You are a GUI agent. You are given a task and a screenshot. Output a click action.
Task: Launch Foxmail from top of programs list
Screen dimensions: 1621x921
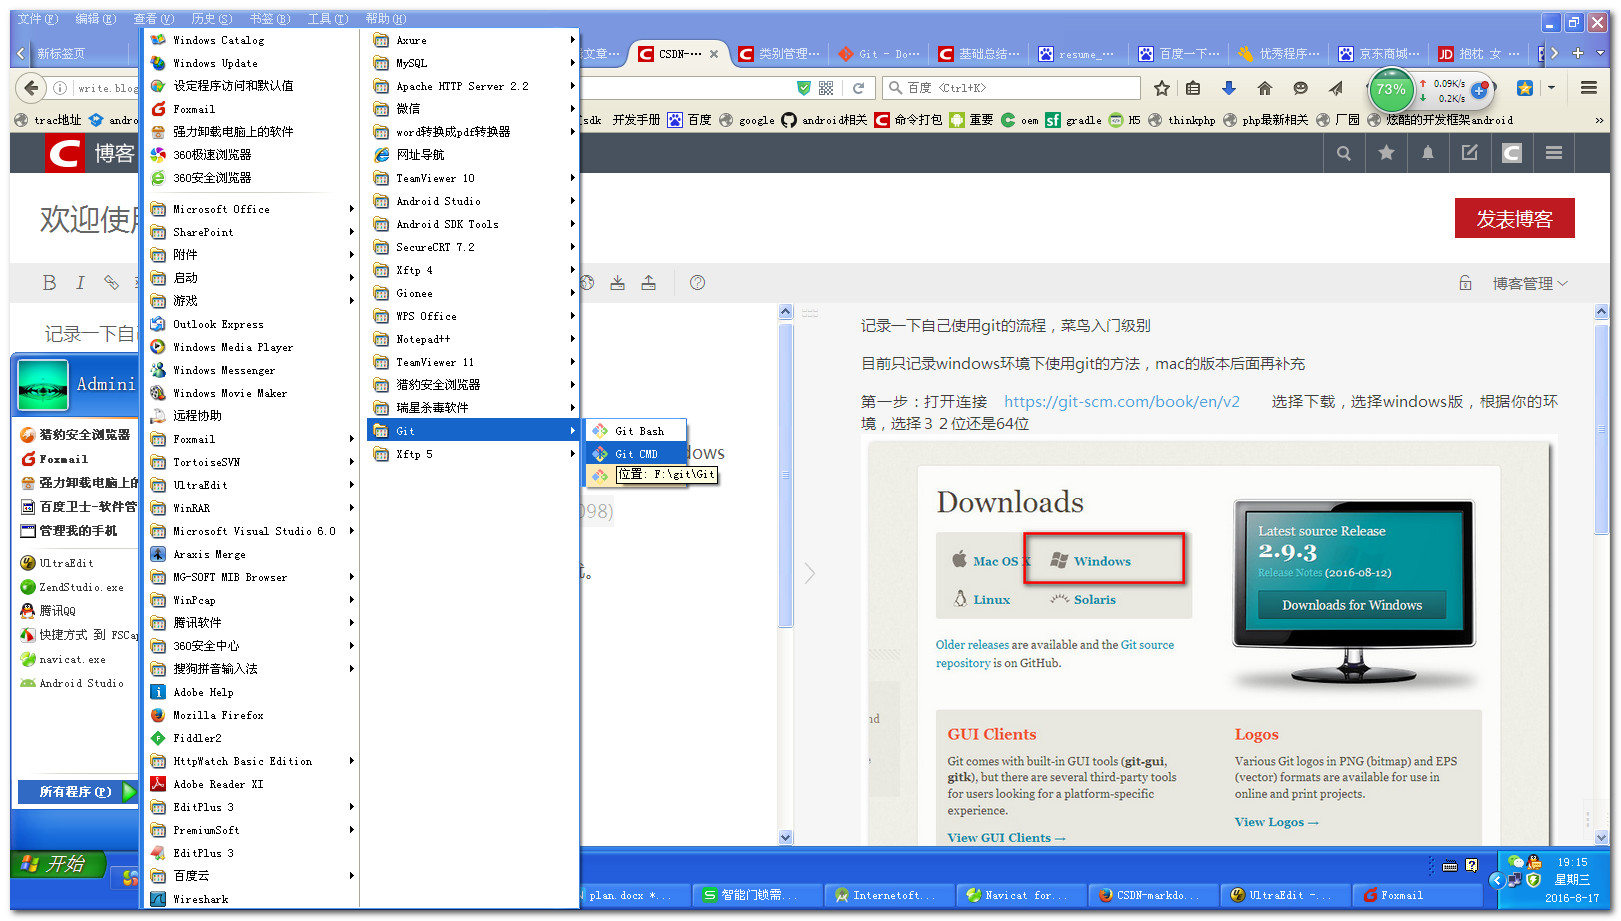252,109
